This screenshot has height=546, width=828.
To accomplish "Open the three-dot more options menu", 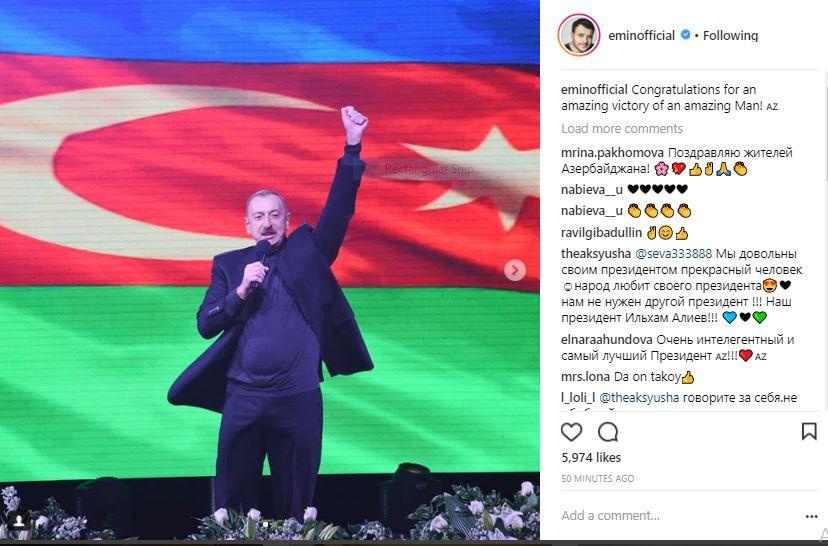I will coord(812,516).
